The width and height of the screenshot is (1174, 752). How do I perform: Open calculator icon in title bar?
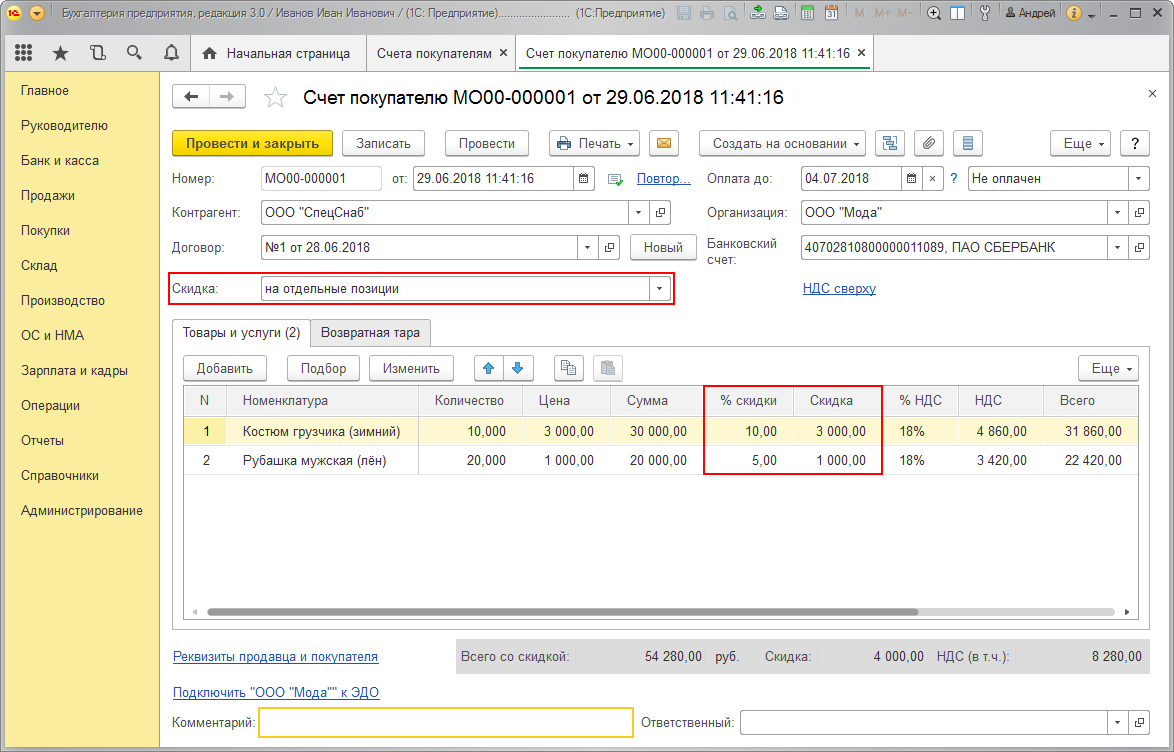click(x=807, y=13)
